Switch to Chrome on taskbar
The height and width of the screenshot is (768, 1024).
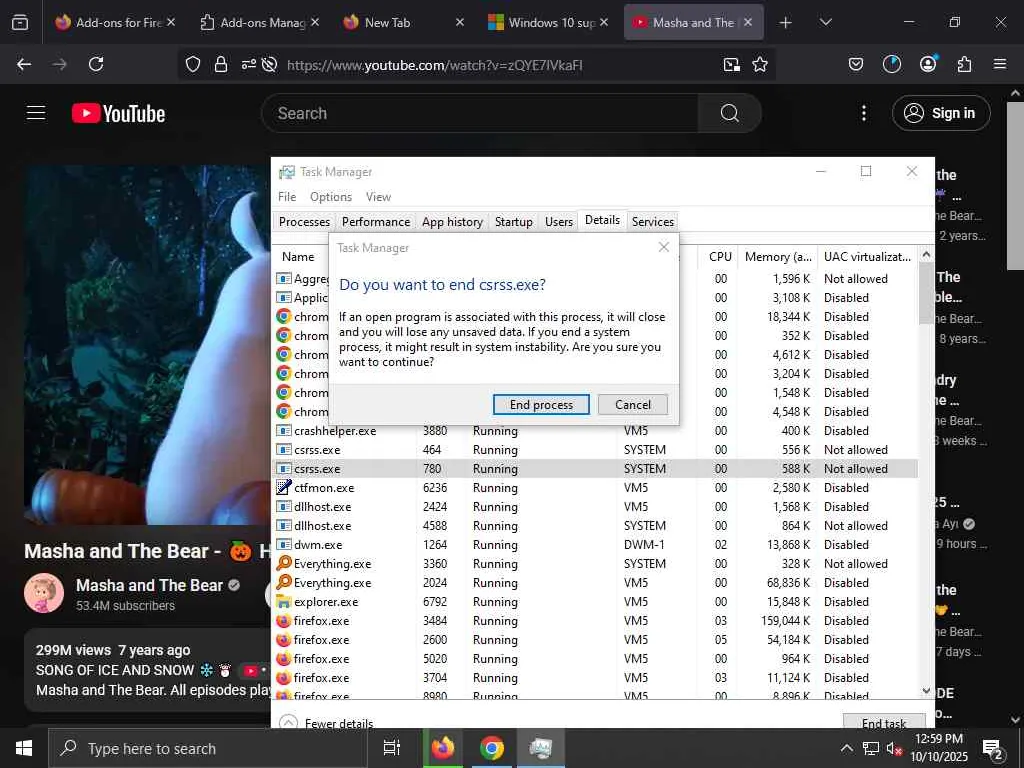click(x=492, y=748)
